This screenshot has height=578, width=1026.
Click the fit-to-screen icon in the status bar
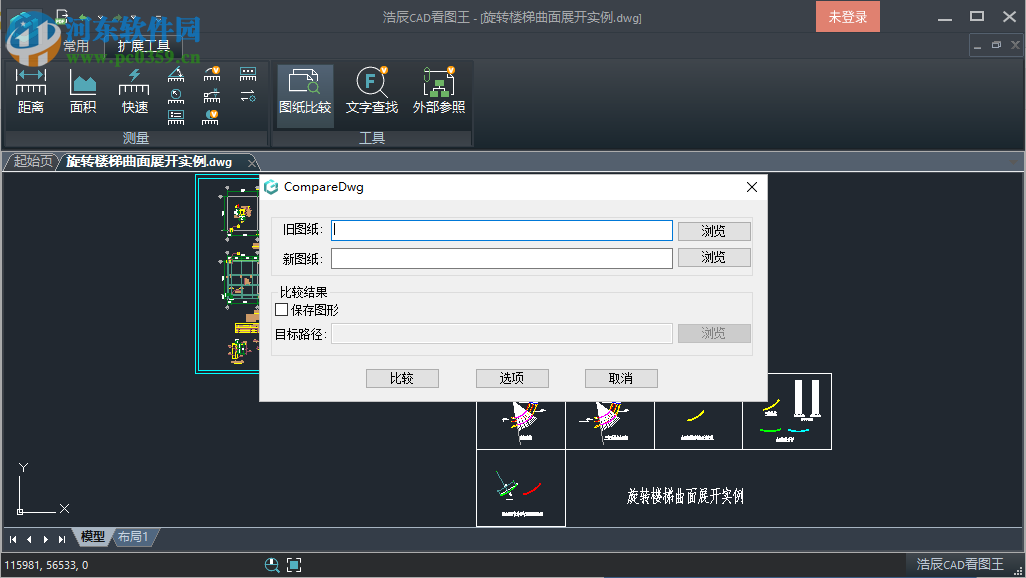pos(293,565)
